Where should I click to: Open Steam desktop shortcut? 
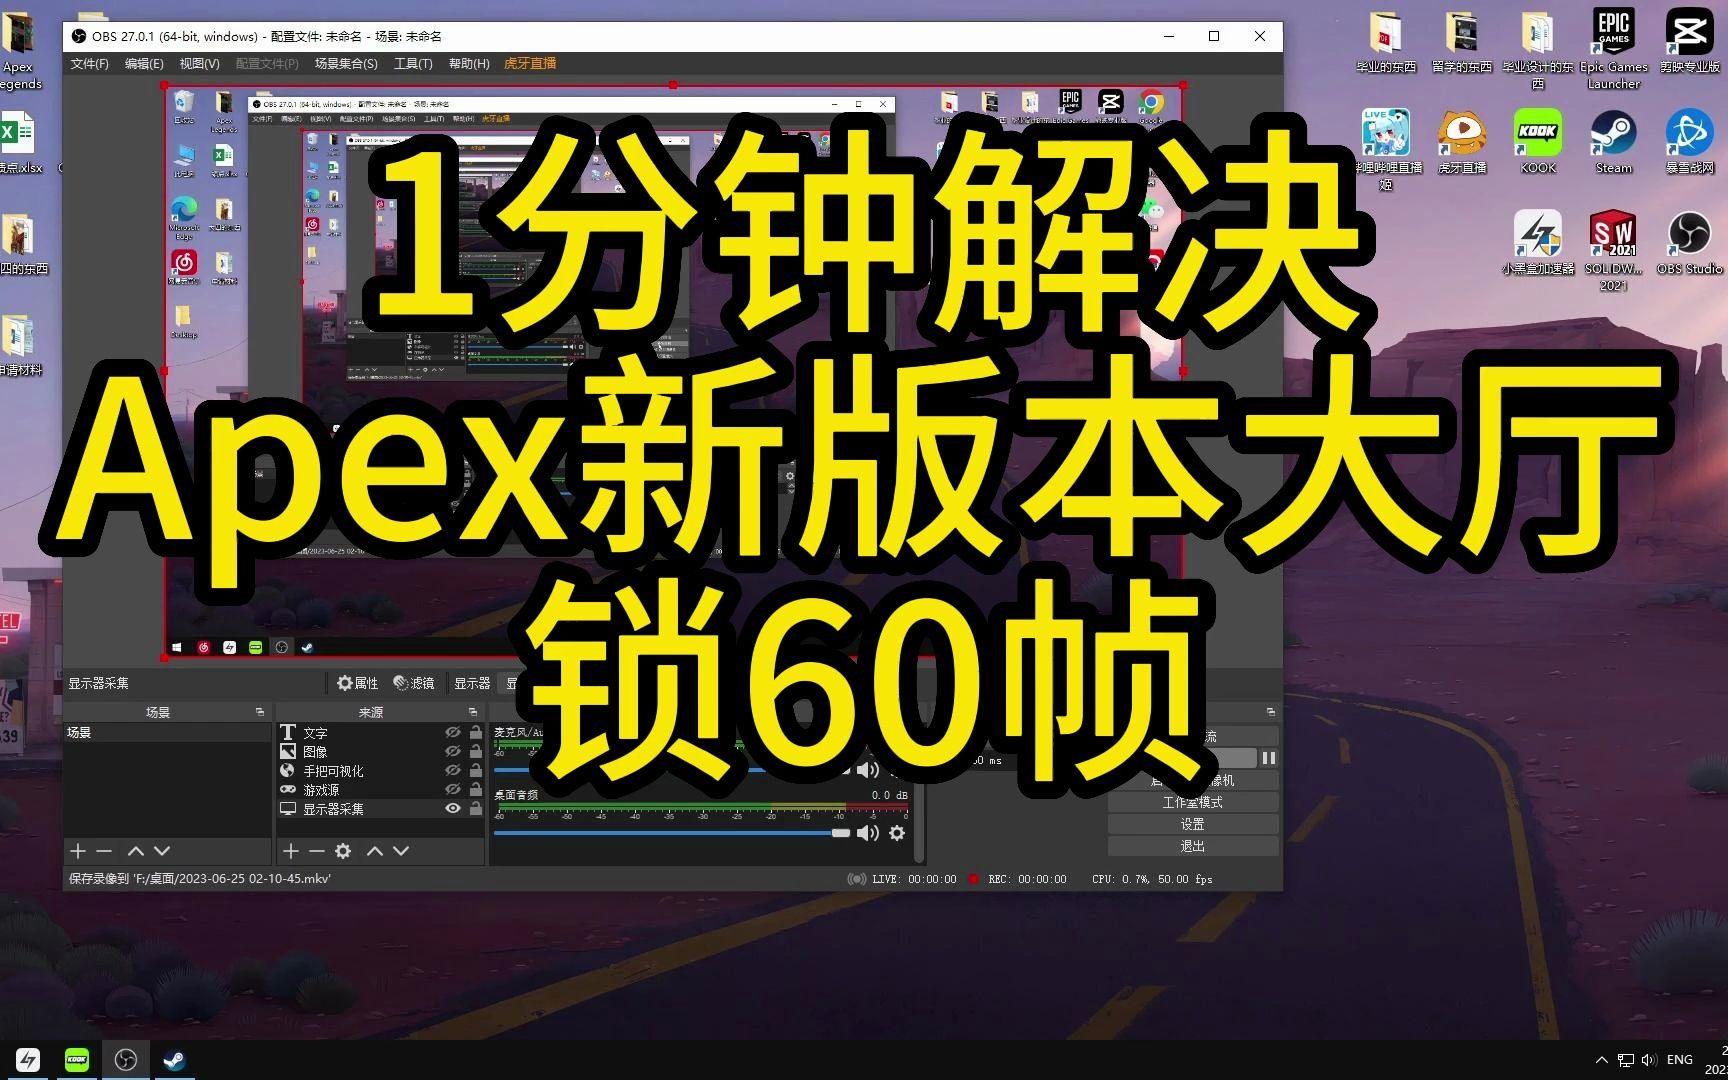pos(1613,142)
